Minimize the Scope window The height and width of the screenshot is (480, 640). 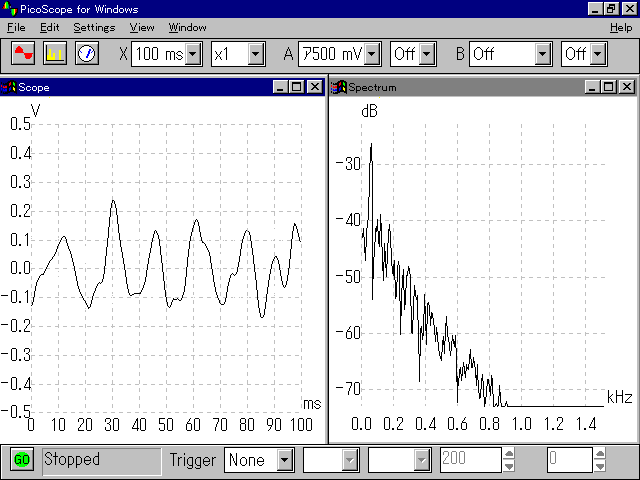coord(280,87)
